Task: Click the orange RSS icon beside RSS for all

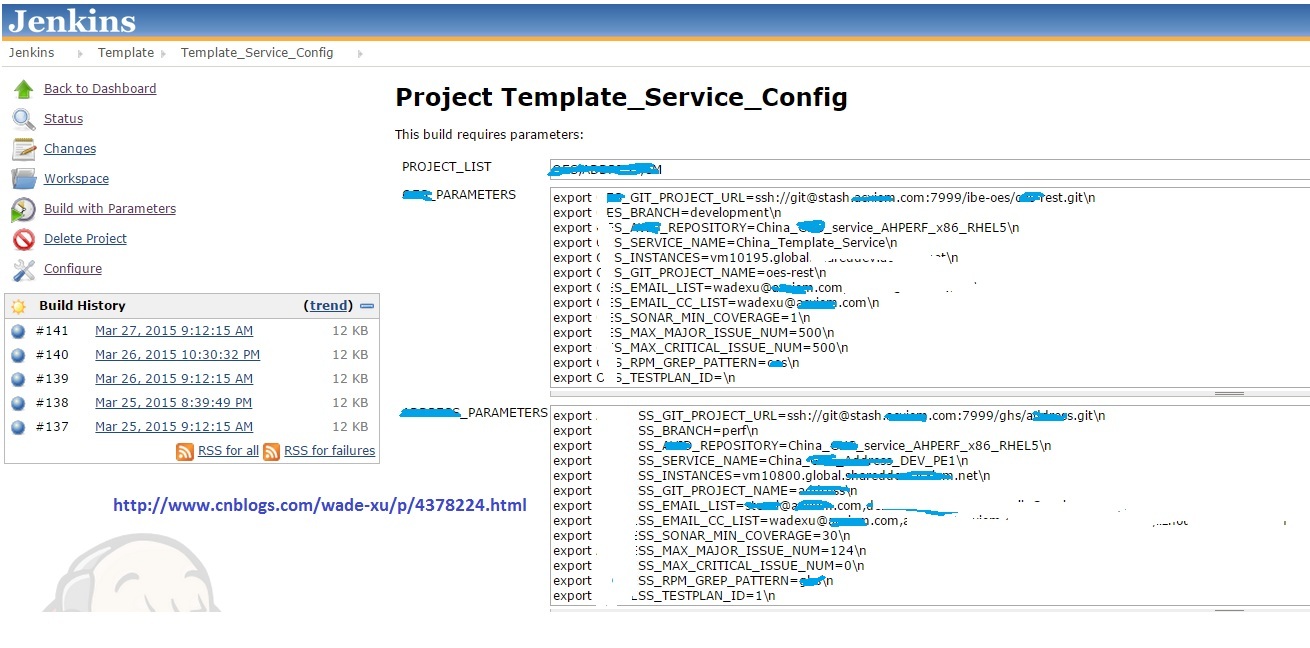Action: click(x=185, y=452)
